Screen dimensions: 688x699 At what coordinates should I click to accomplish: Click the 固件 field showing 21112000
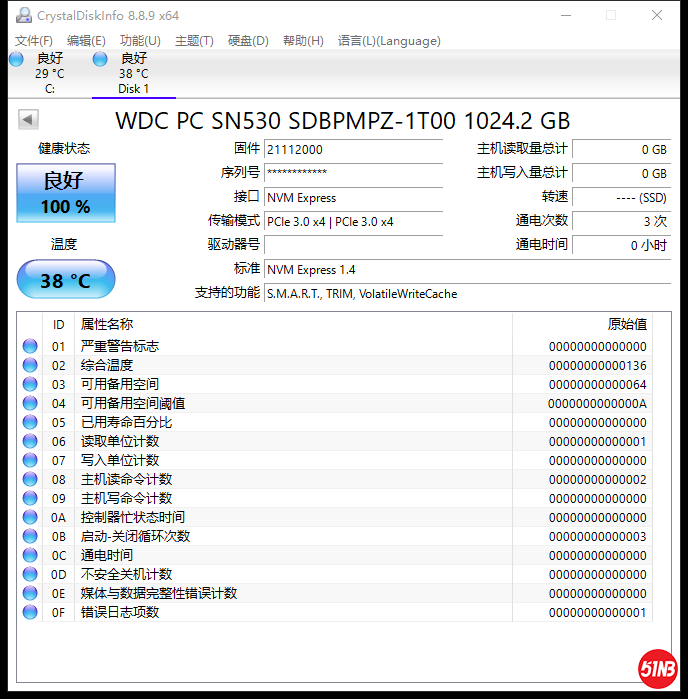353,149
